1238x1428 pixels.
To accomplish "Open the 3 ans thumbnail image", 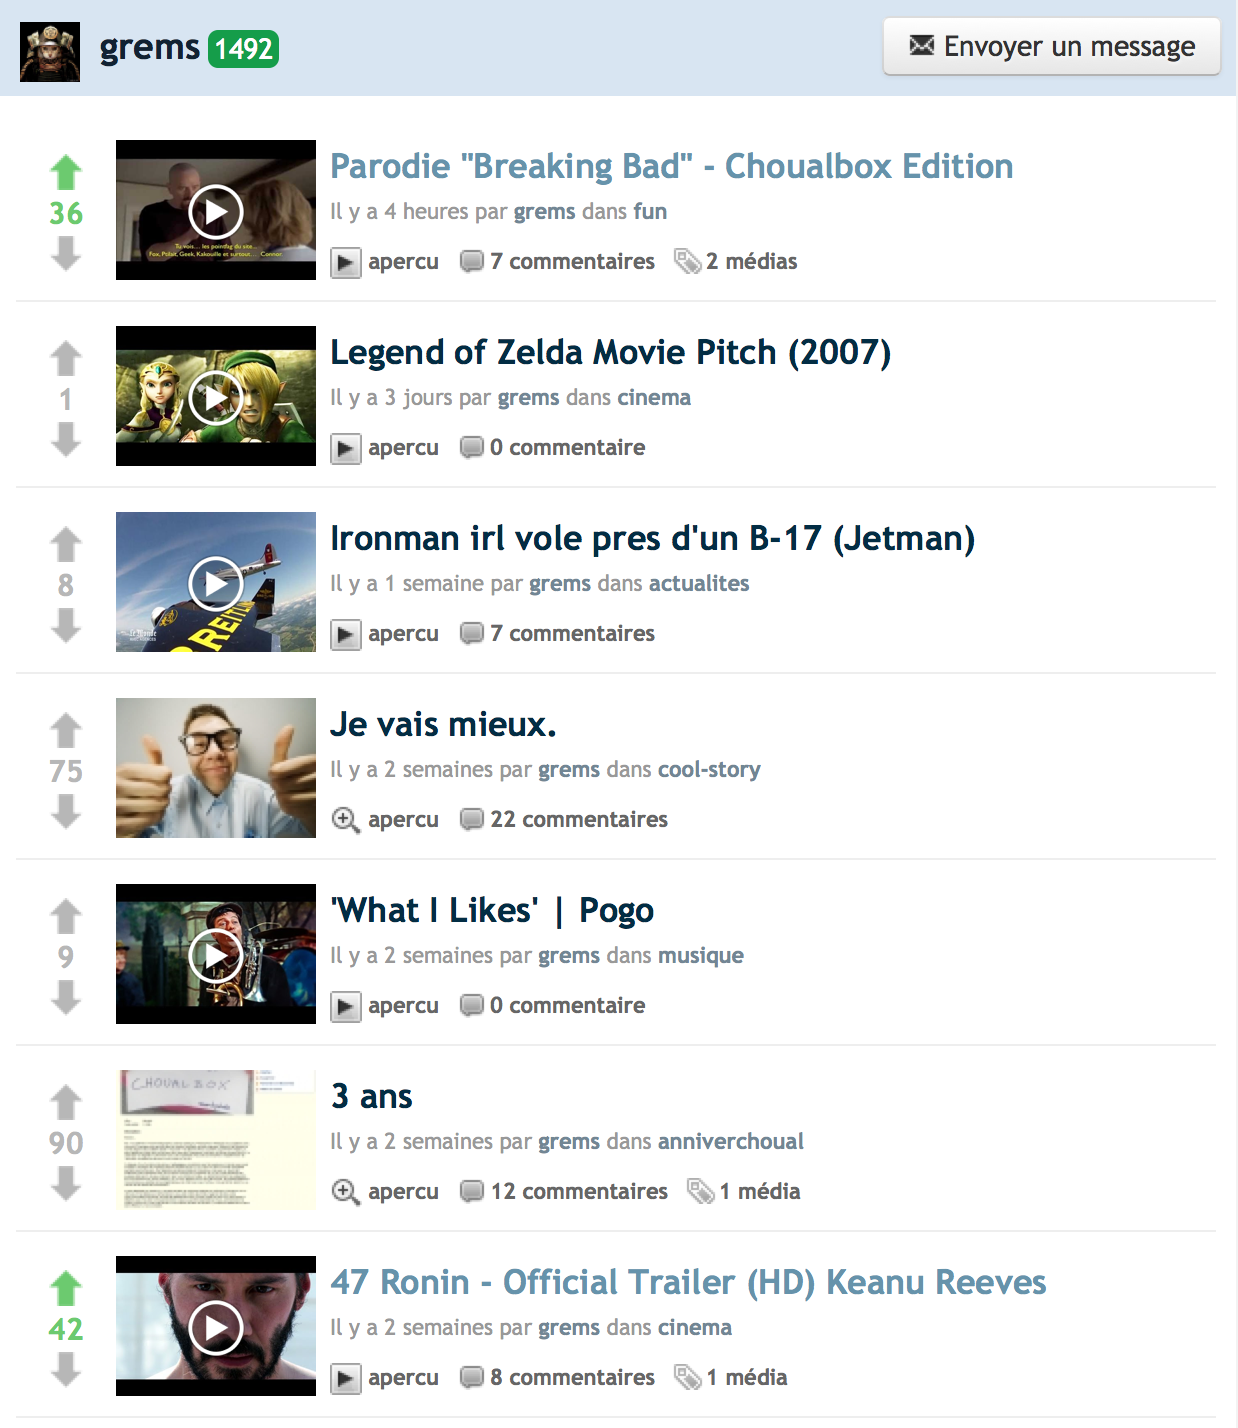I will tap(216, 1140).
